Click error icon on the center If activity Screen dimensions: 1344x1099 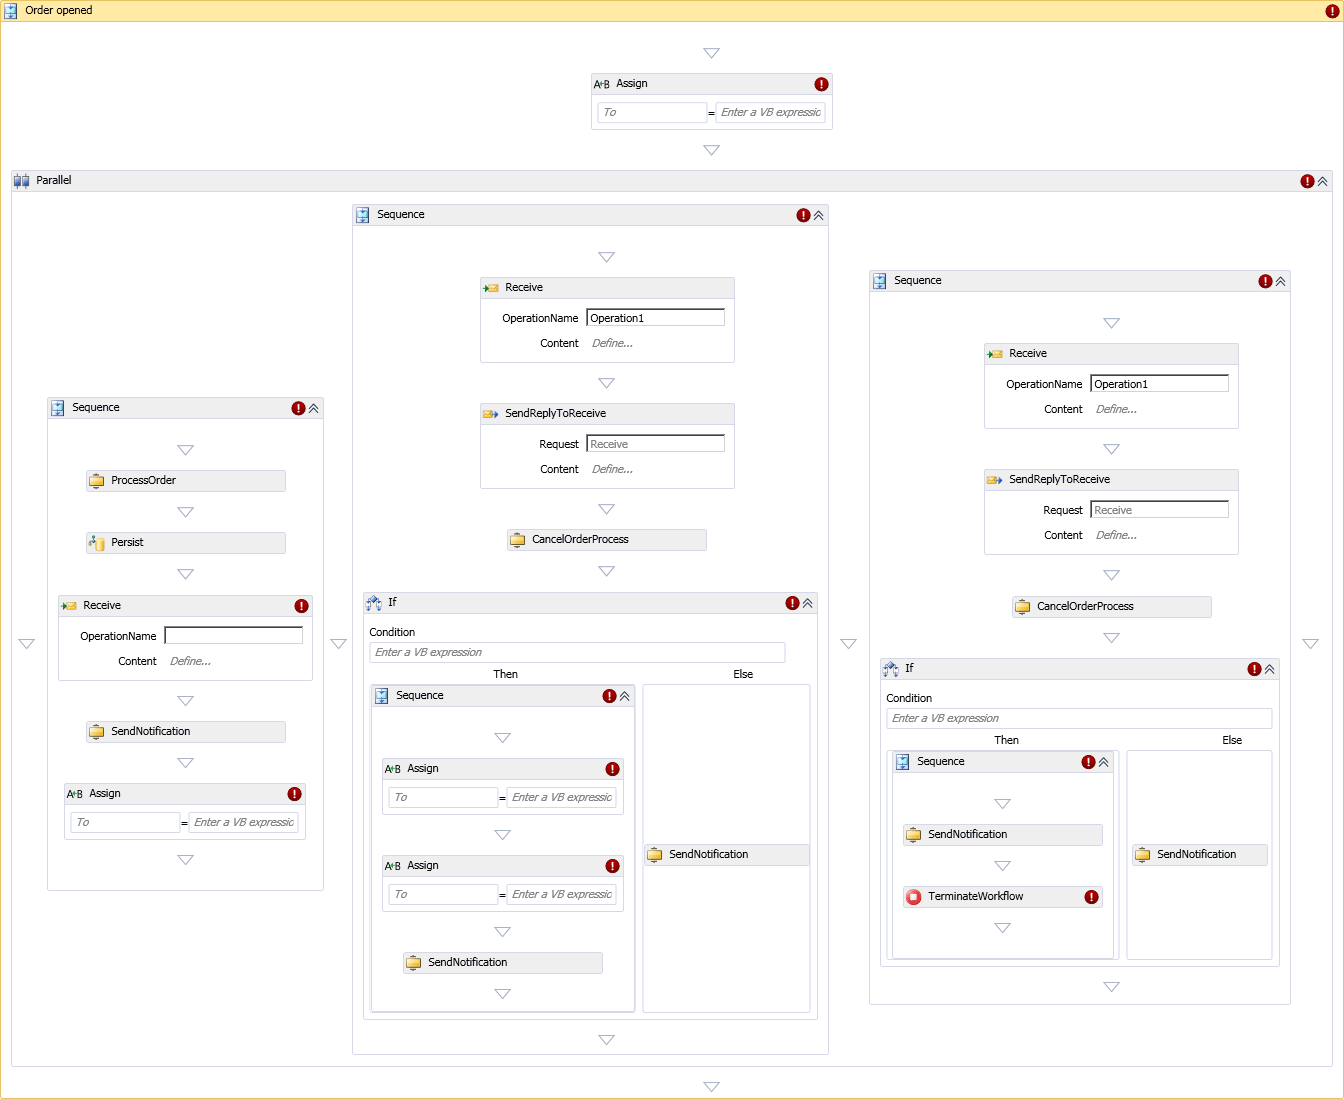click(x=792, y=603)
